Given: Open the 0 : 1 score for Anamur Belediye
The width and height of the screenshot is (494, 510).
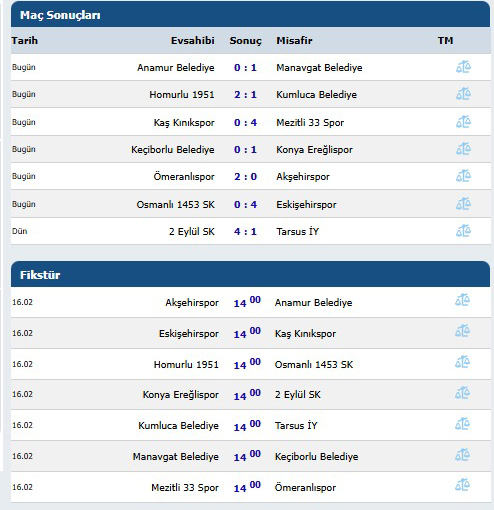Looking at the screenshot, I should (245, 68).
